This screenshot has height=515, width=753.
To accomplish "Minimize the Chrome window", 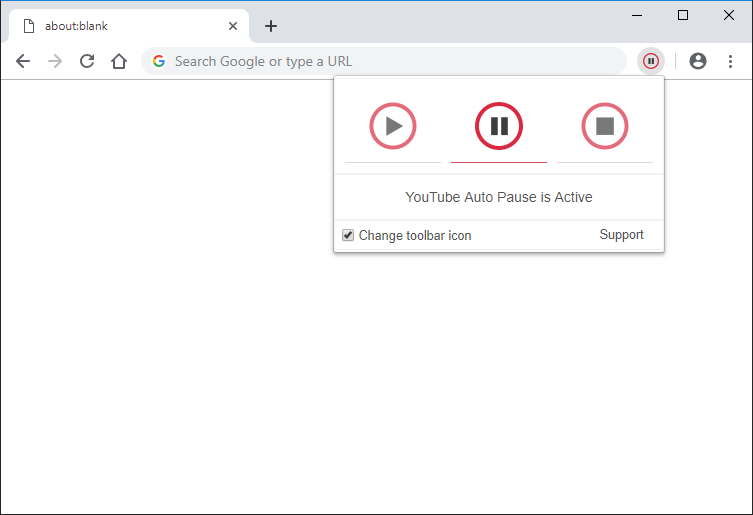I will click(637, 15).
